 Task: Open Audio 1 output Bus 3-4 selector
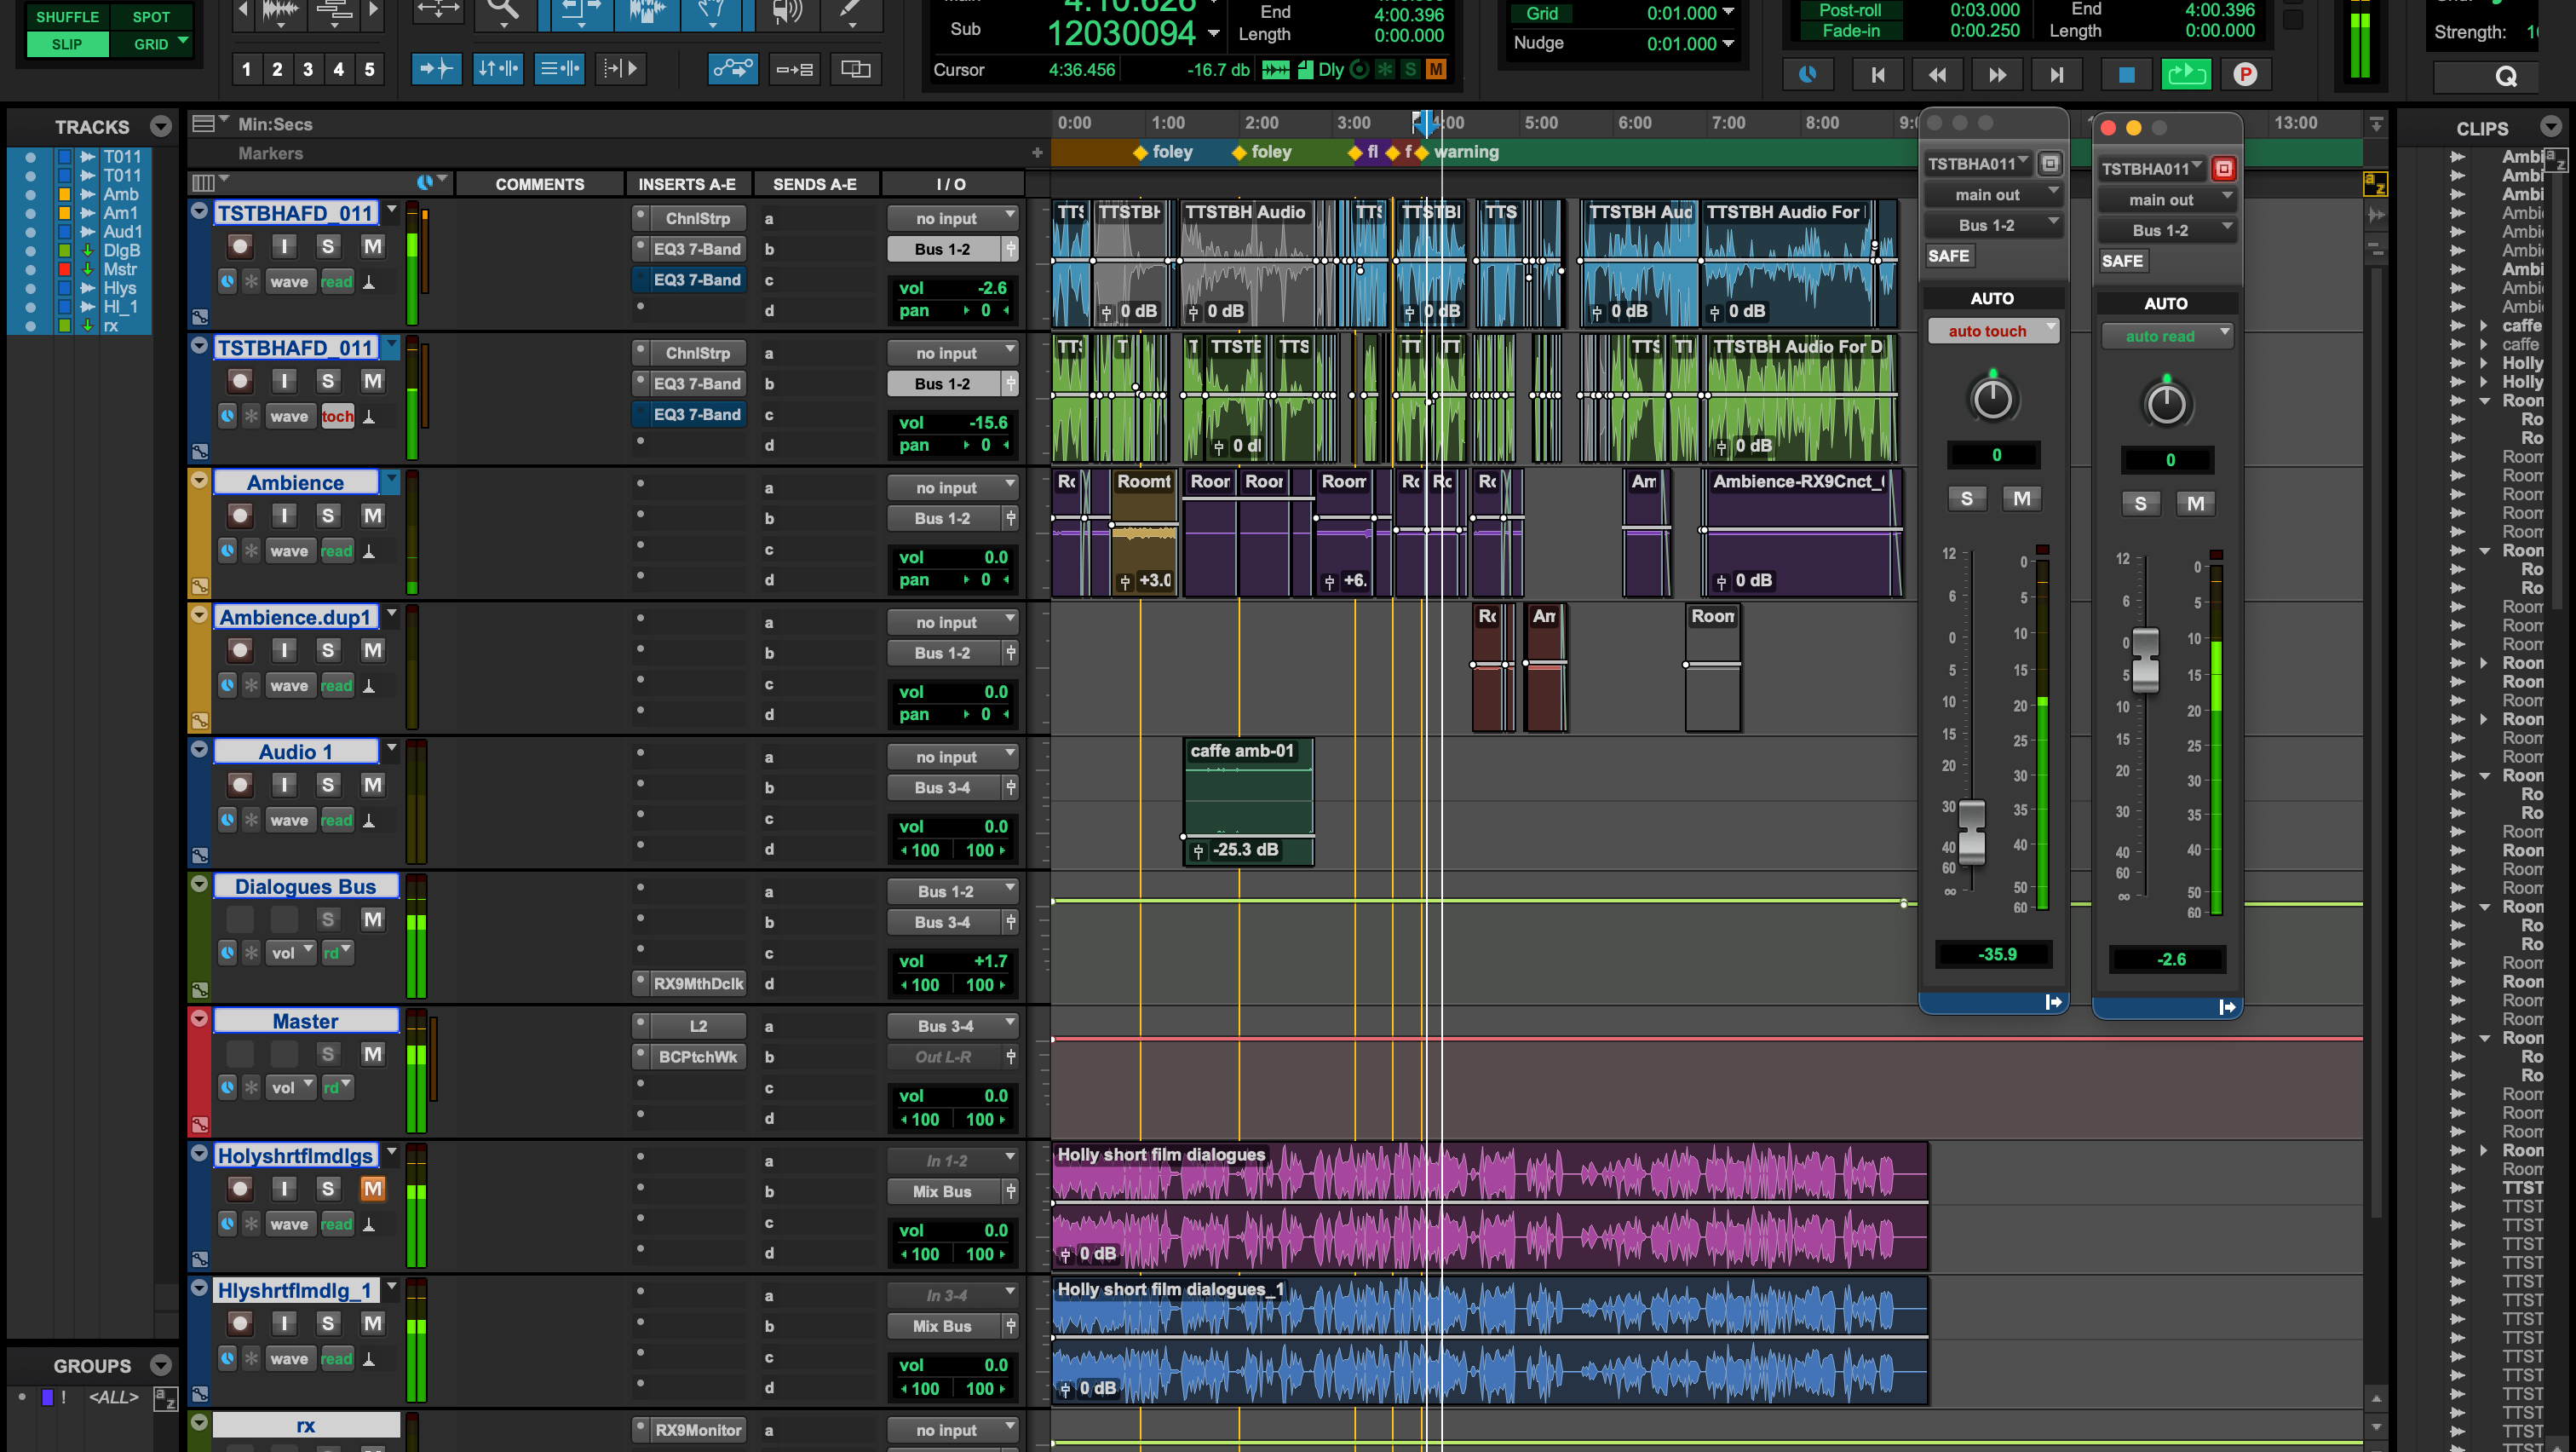[944, 788]
